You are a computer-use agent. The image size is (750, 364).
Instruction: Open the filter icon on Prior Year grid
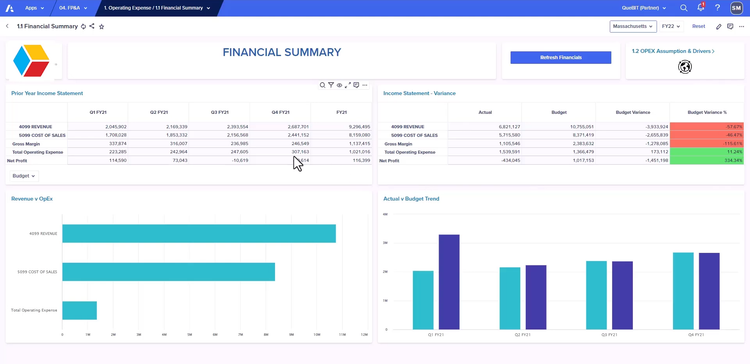331,85
